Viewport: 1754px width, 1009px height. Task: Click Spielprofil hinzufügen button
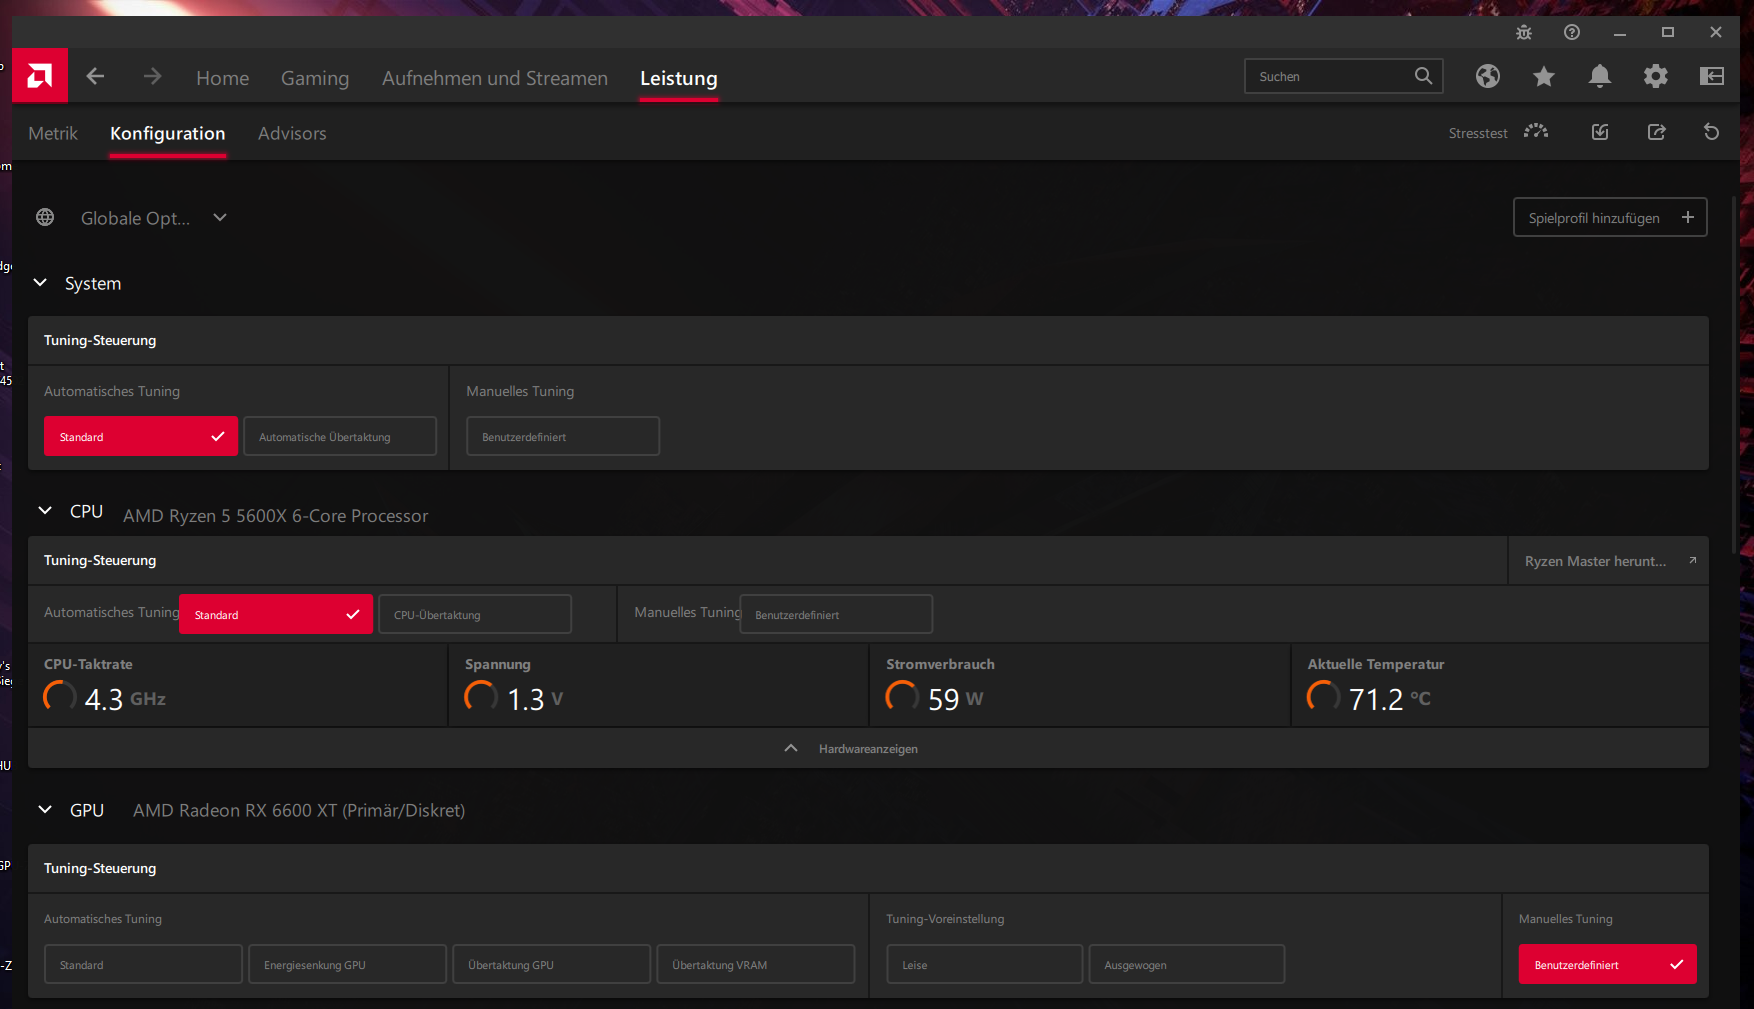tap(1610, 217)
